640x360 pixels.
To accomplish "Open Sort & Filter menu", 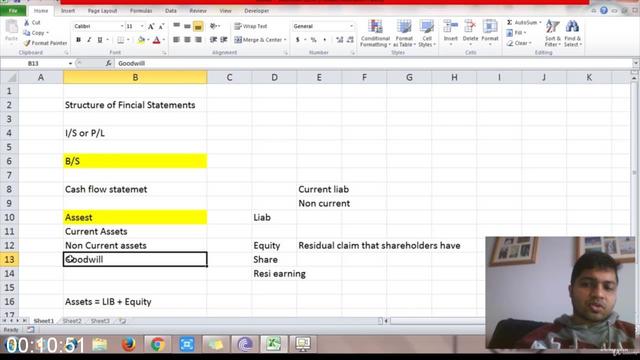I will click(553, 33).
